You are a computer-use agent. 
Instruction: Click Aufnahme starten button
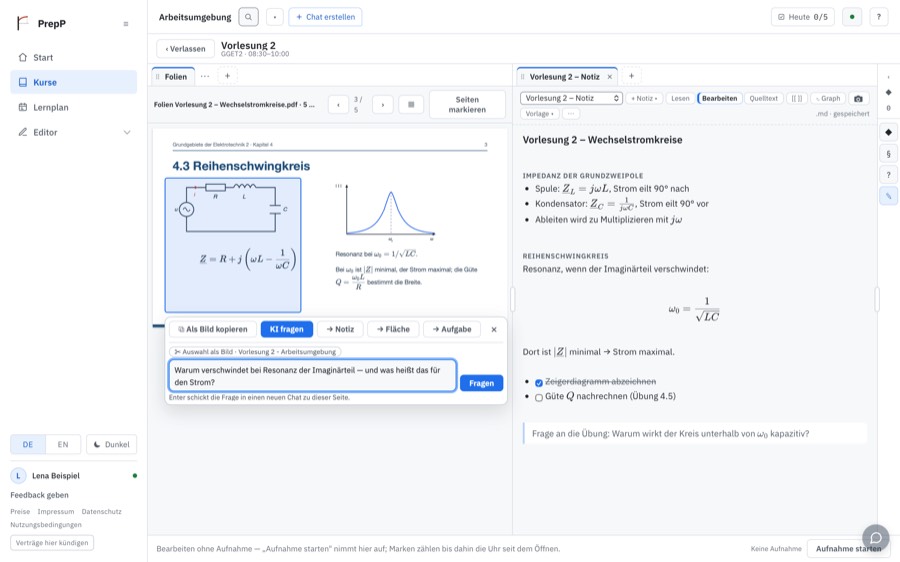(x=848, y=548)
